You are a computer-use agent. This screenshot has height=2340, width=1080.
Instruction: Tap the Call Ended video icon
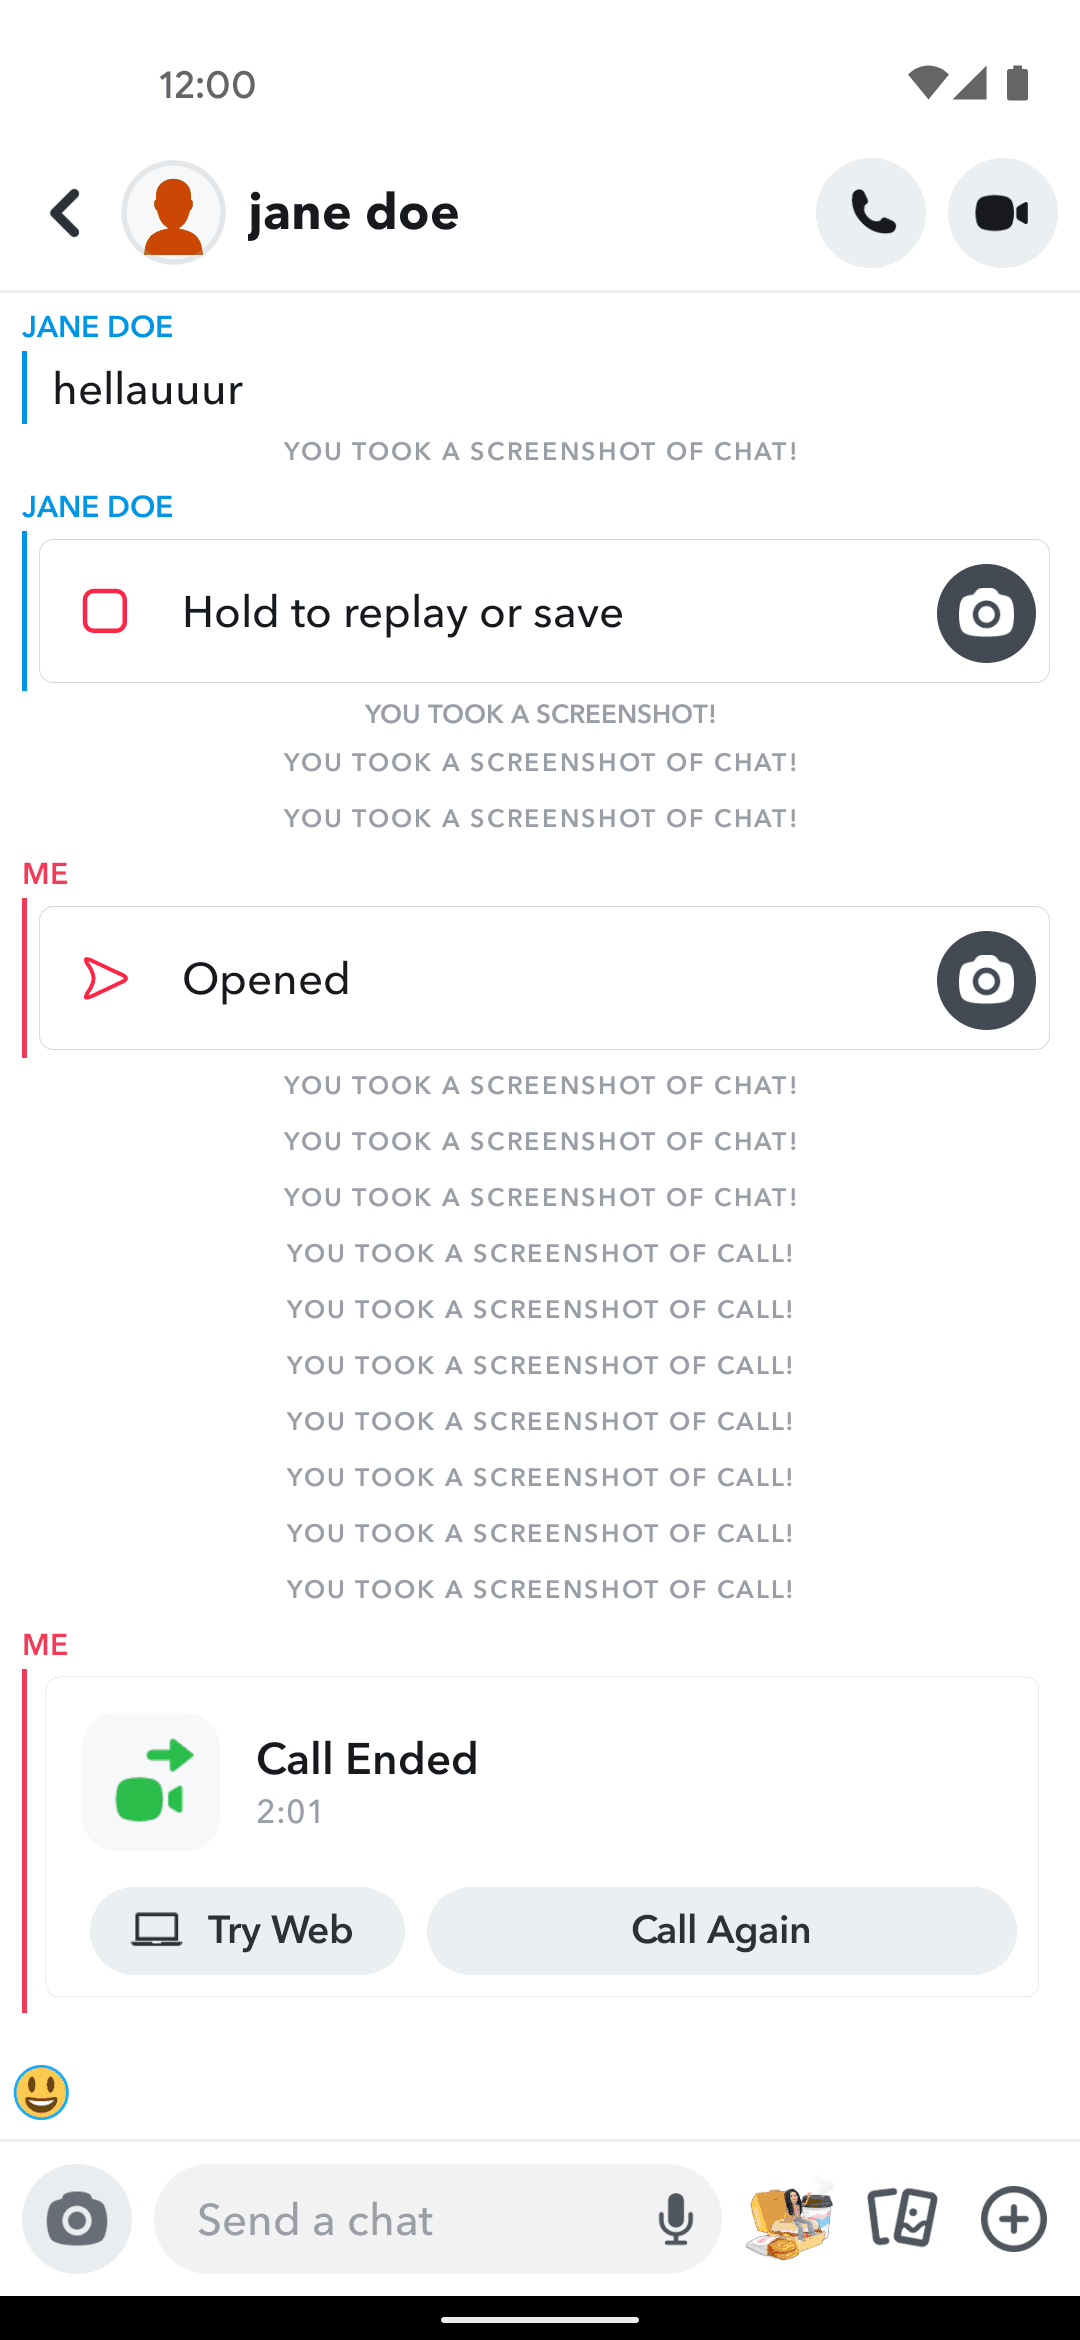tap(151, 1782)
